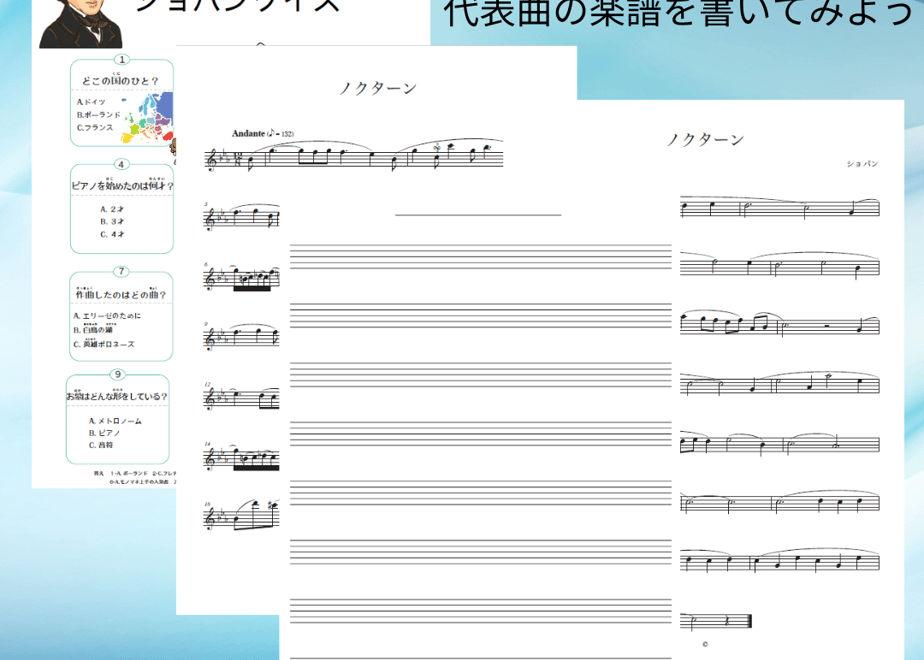The width and height of the screenshot is (924, 660).
Task: Click the colorful Europe map image
Action: [x=148, y=118]
